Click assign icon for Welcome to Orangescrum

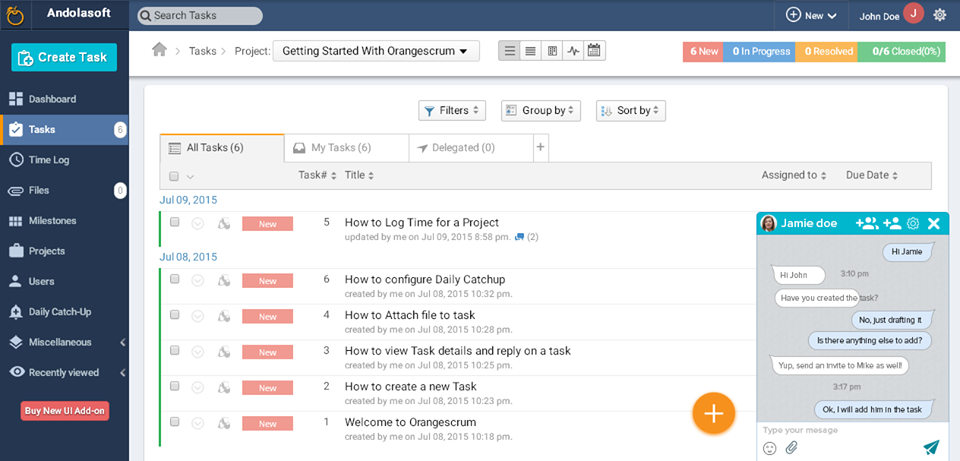click(x=224, y=423)
